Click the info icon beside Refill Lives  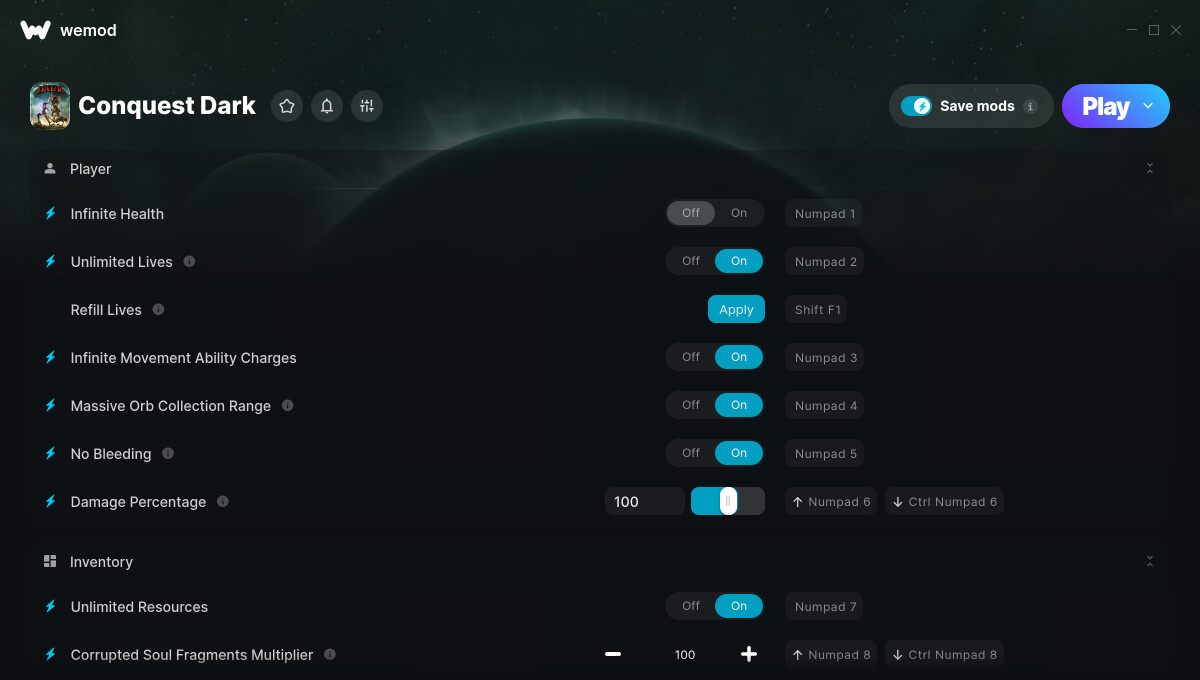158,309
